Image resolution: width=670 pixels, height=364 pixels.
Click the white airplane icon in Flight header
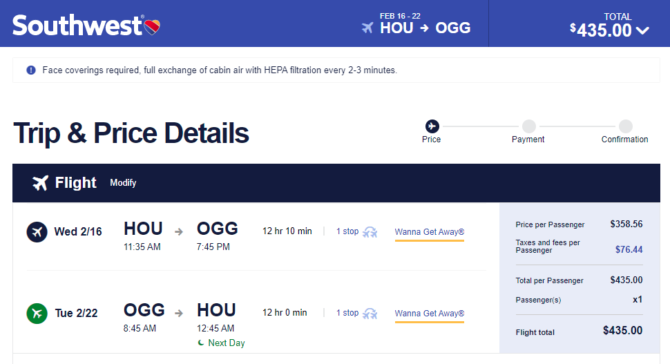click(41, 183)
